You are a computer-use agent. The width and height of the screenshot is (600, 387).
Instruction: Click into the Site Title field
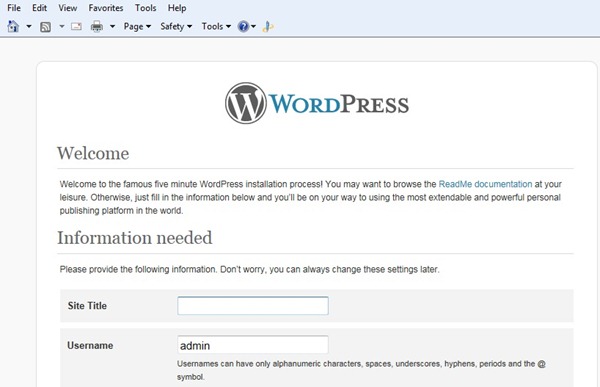(253, 305)
